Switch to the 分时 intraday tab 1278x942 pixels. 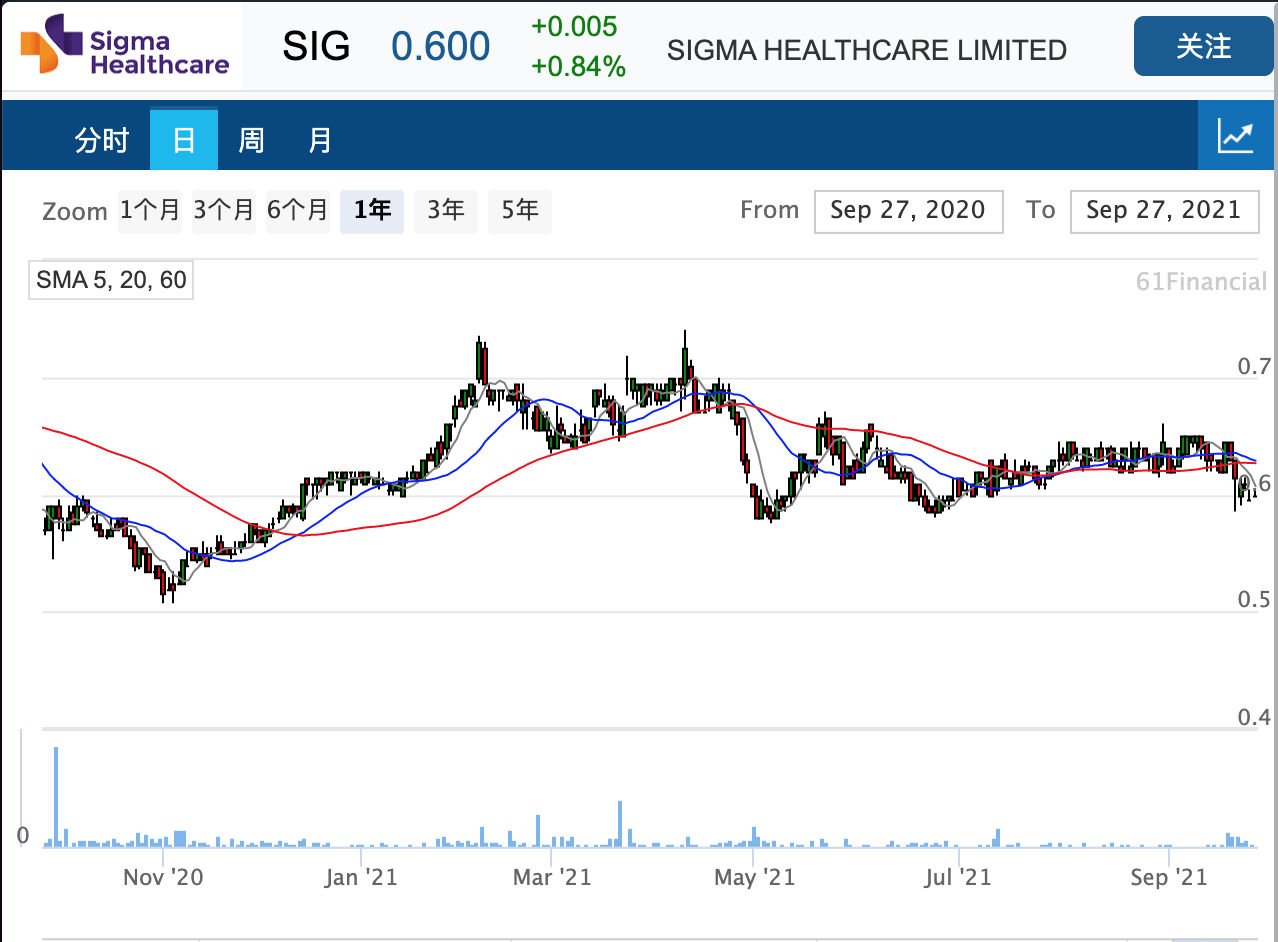102,140
